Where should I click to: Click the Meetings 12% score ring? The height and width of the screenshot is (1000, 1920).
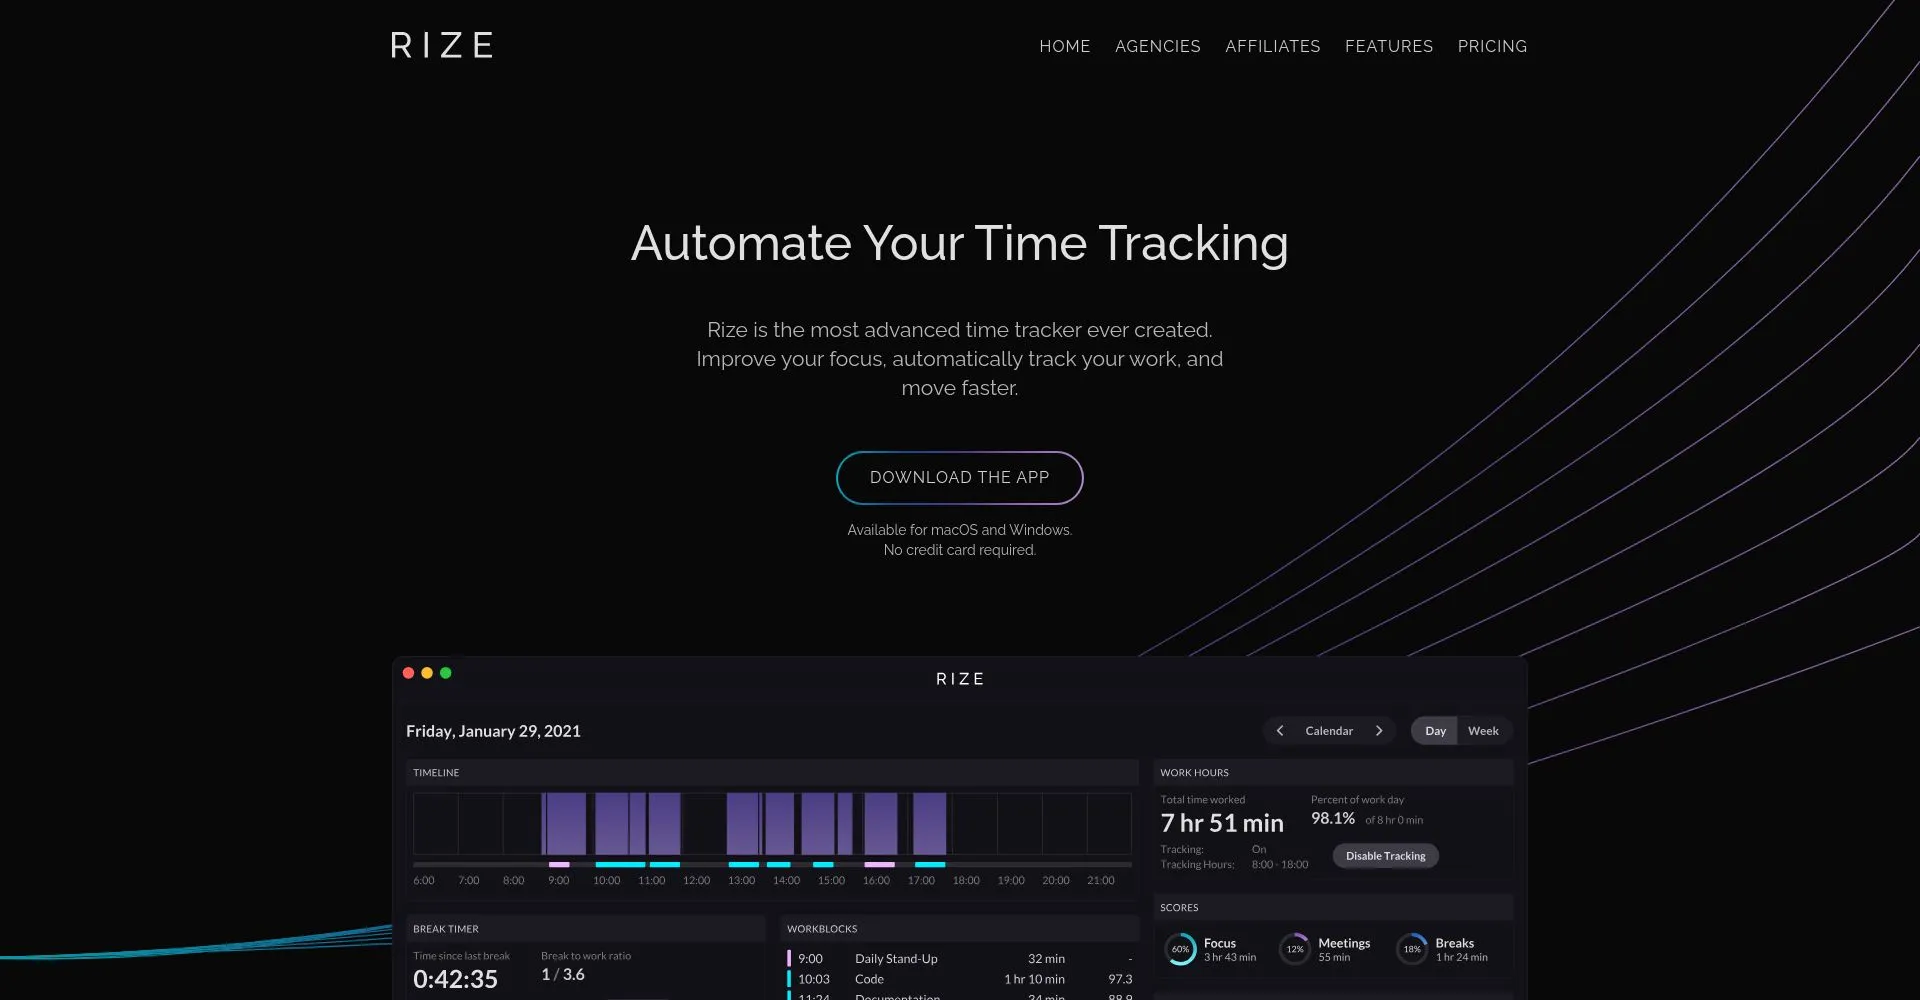point(1295,949)
